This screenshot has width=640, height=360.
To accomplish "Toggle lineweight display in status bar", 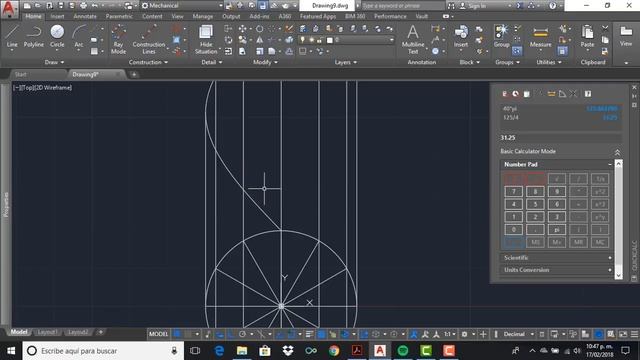I will click(309, 334).
